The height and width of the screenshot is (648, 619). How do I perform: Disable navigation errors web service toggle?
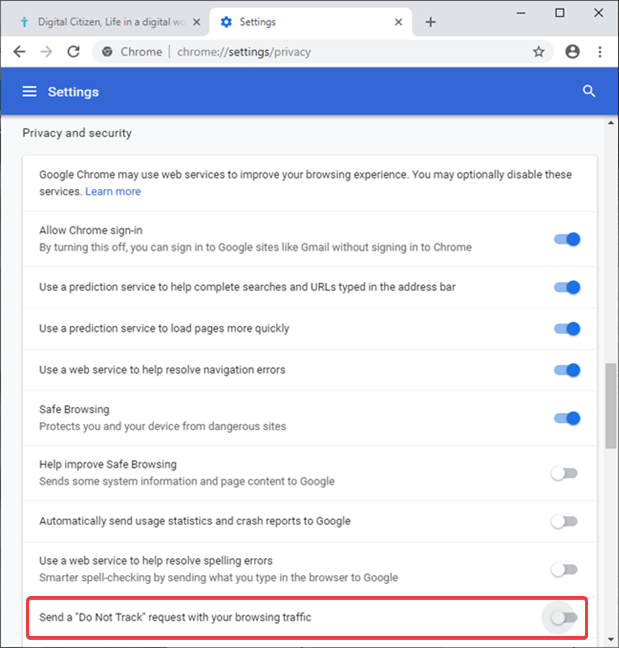point(567,370)
